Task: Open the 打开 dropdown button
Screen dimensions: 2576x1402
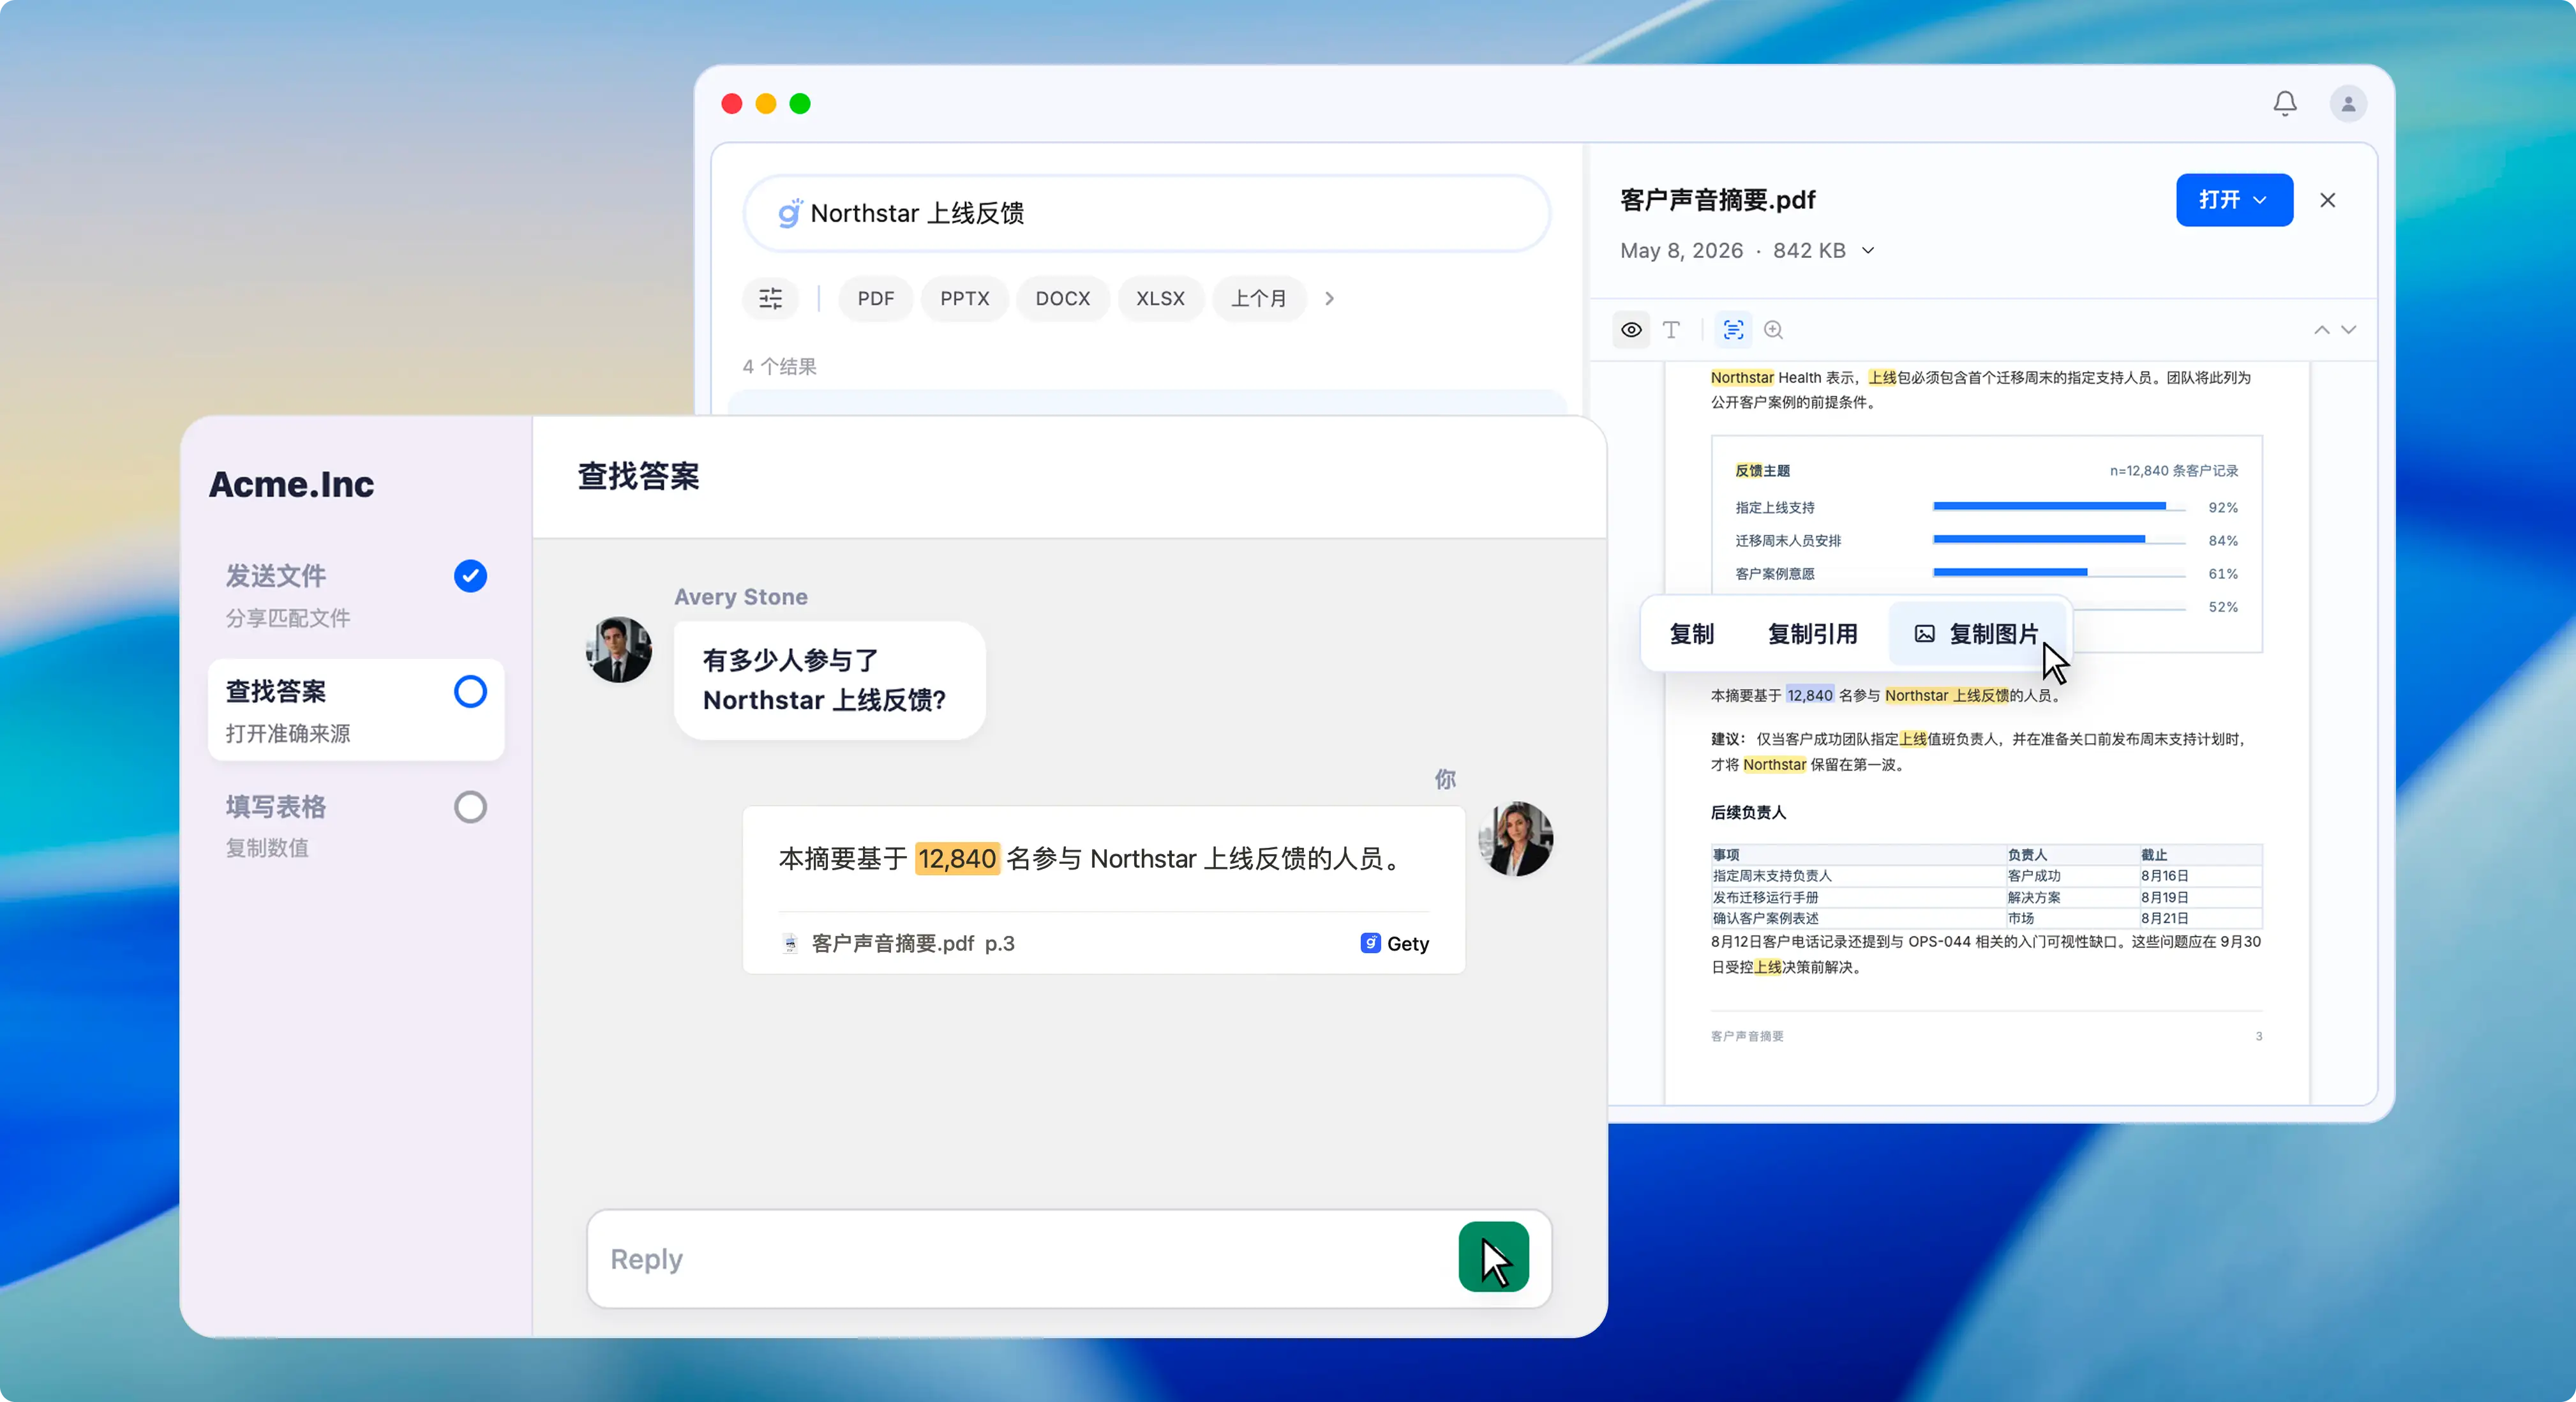Action: tap(2234, 200)
